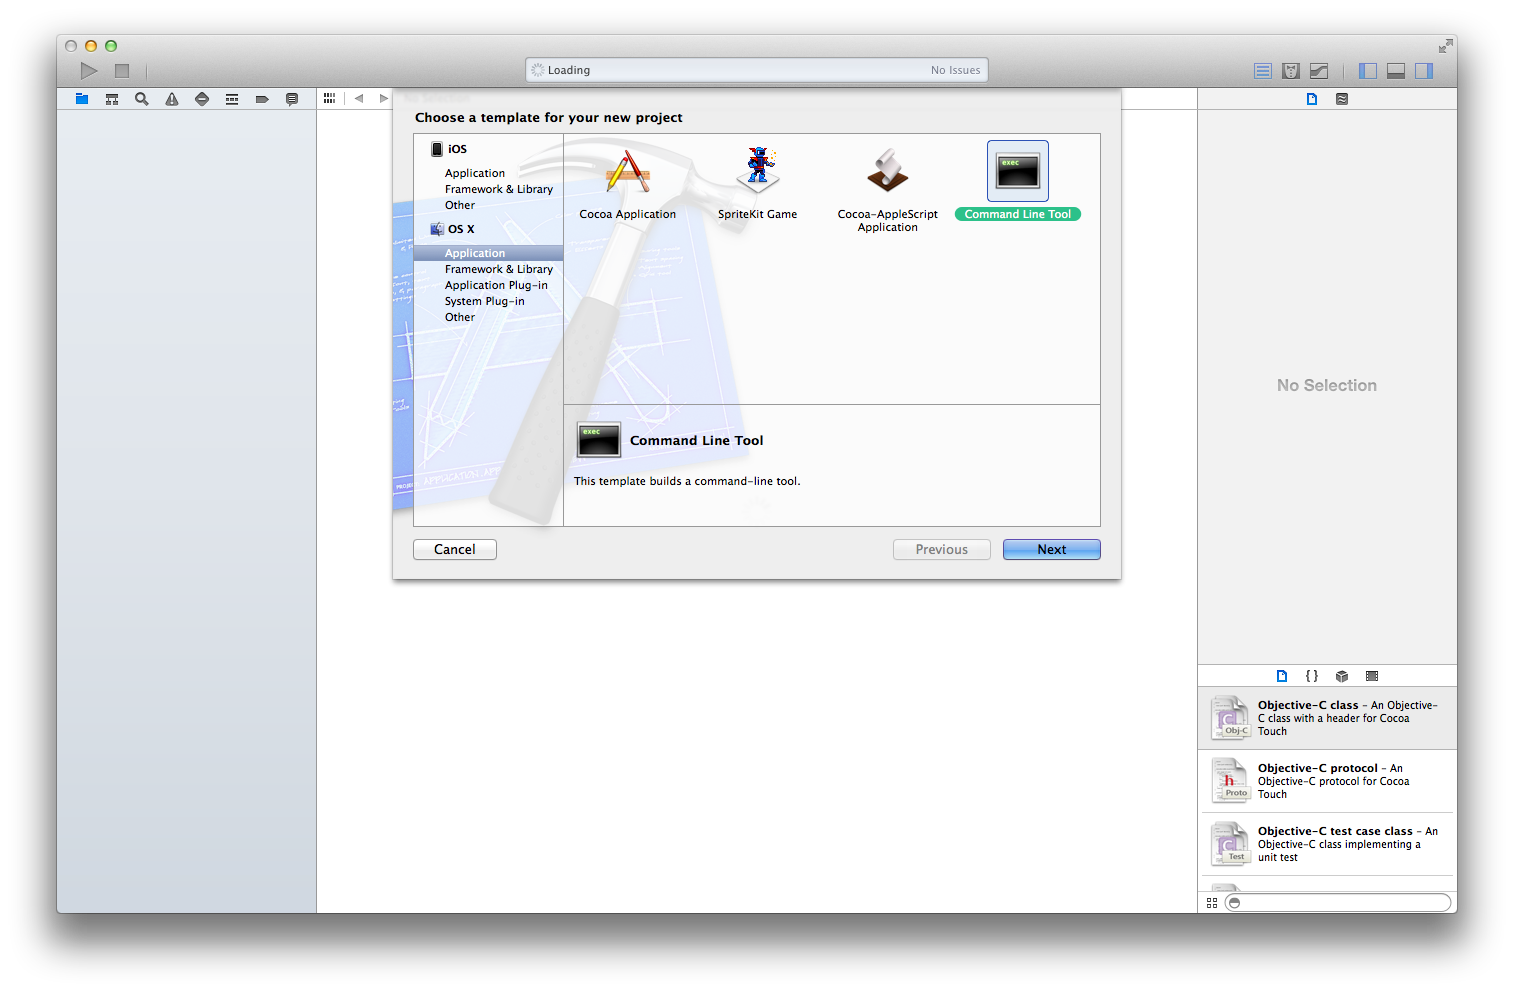Image resolution: width=1514 pixels, height=992 pixels.
Task: Click the Next button
Action: 1052,550
